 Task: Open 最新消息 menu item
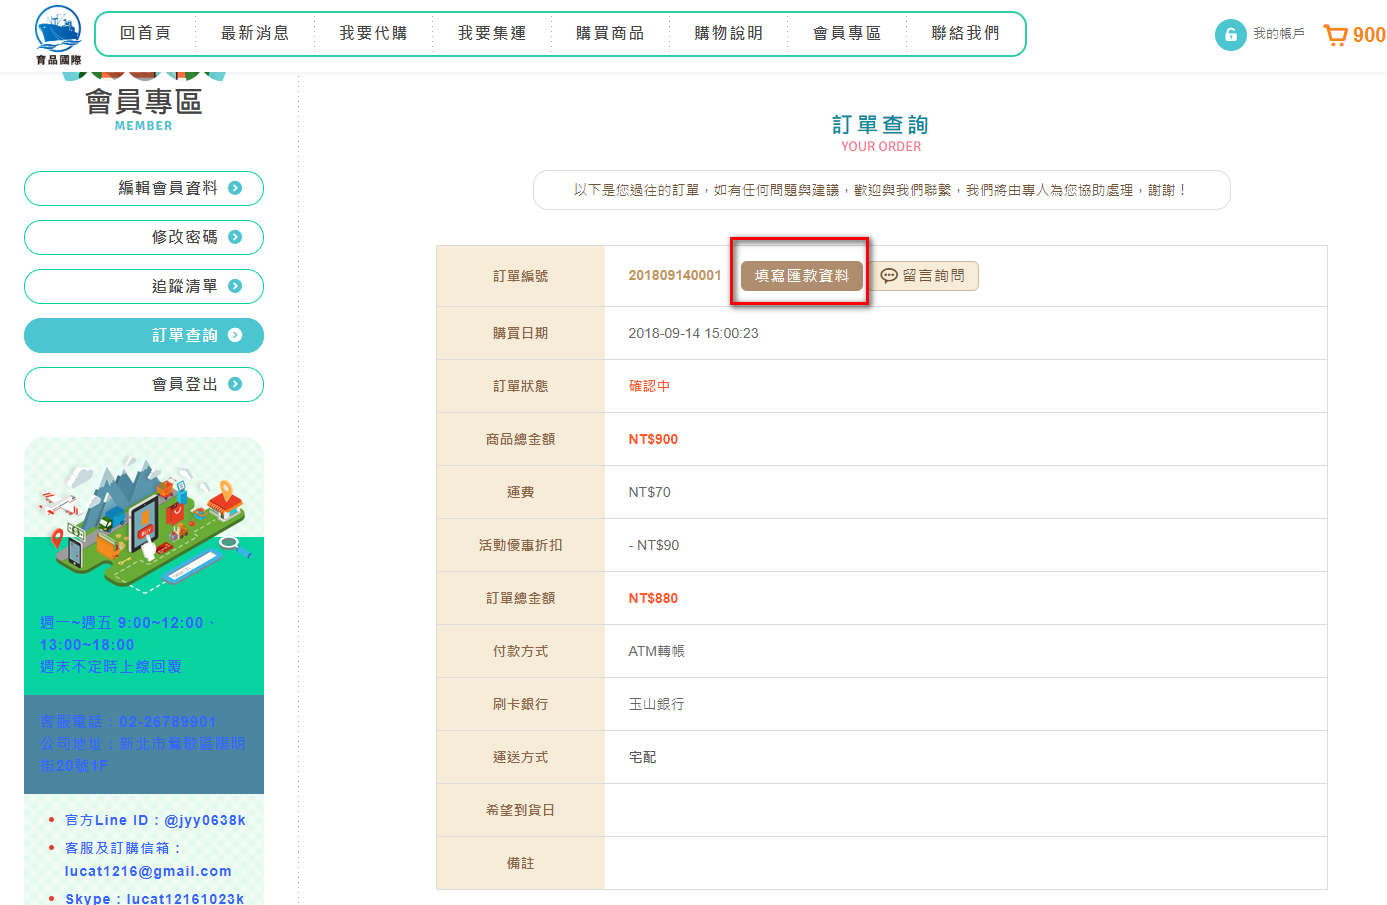(255, 34)
